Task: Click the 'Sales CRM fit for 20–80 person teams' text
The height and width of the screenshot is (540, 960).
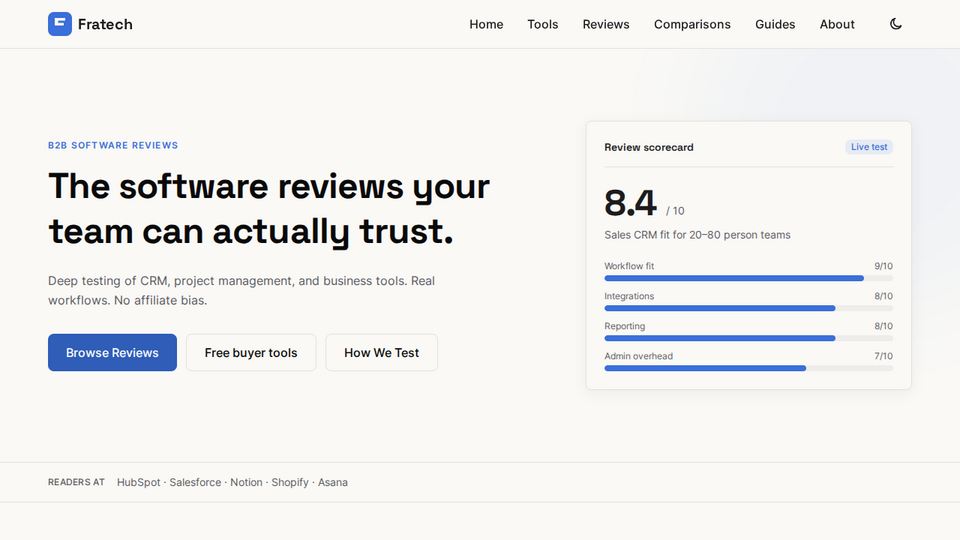Action: 697,235
